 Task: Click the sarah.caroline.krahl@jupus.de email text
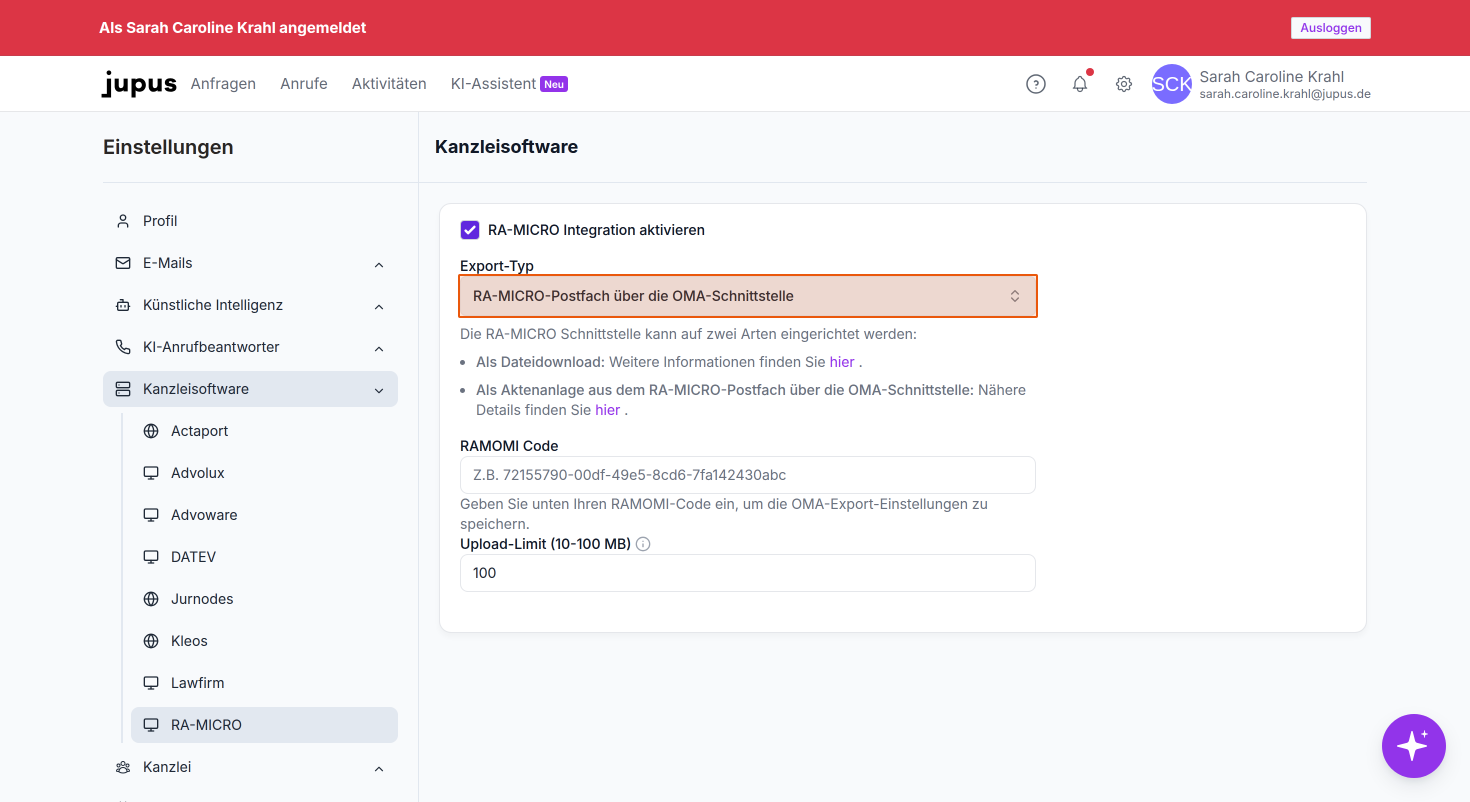[x=1285, y=94]
